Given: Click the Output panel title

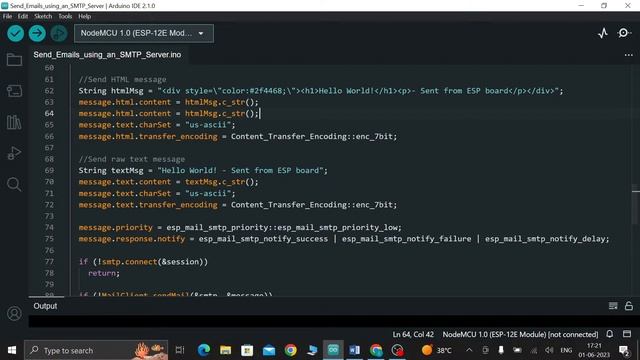Looking at the screenshot, I should 45,306.
